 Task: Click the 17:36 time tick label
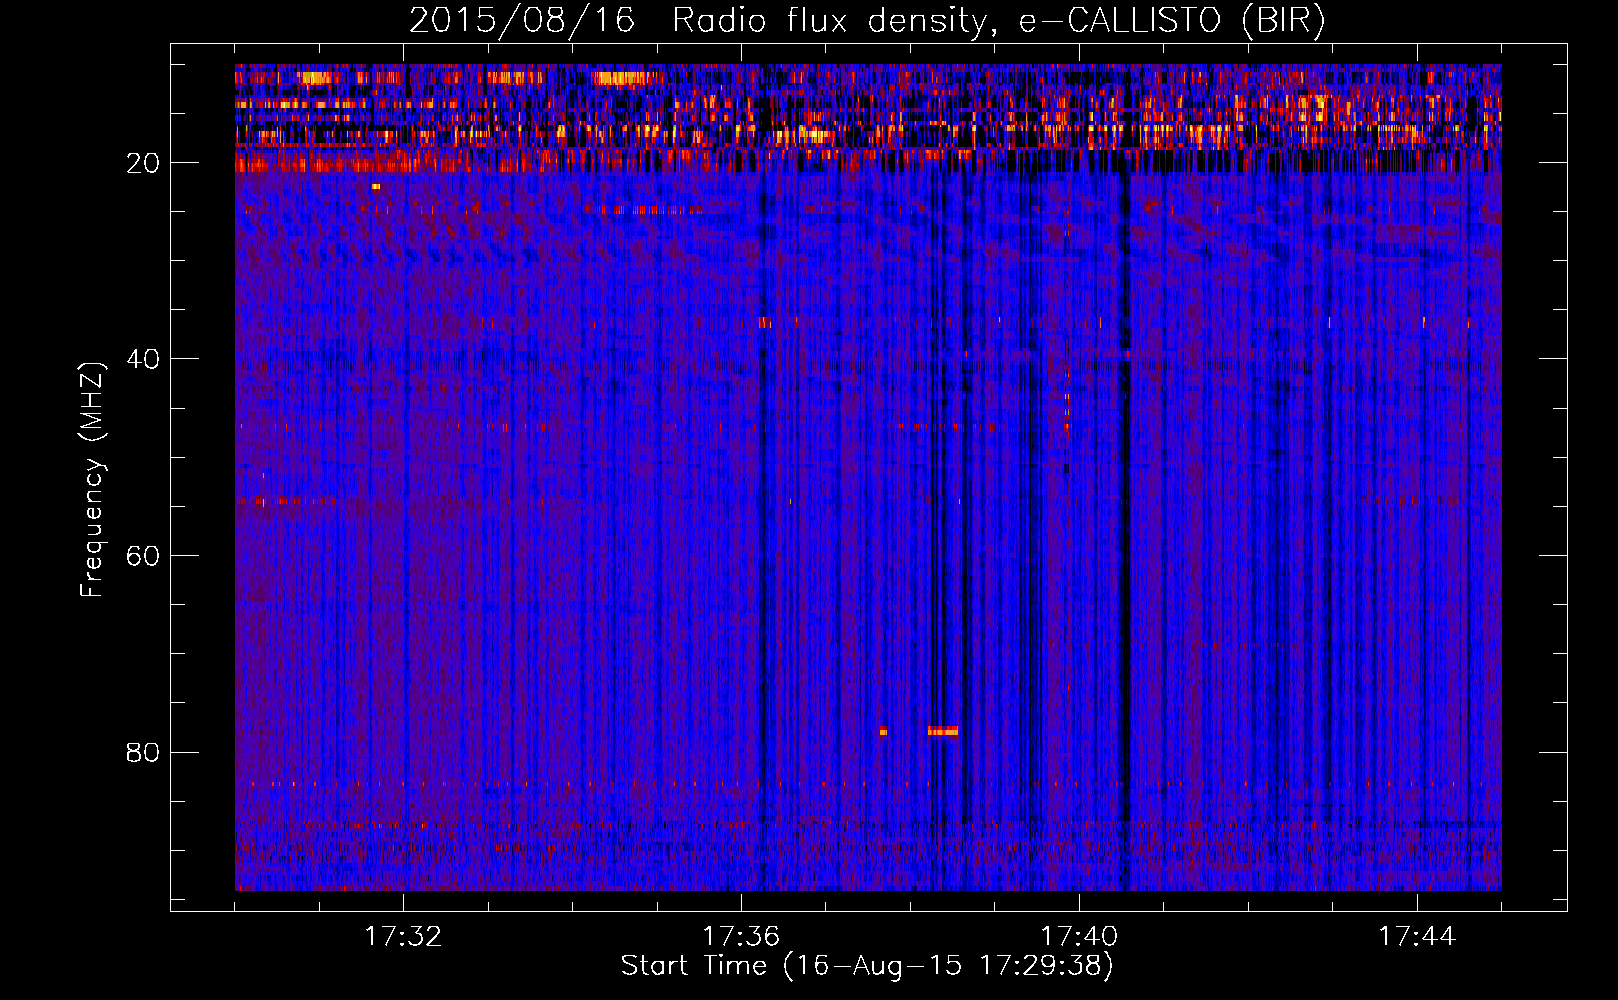point(741,936)
